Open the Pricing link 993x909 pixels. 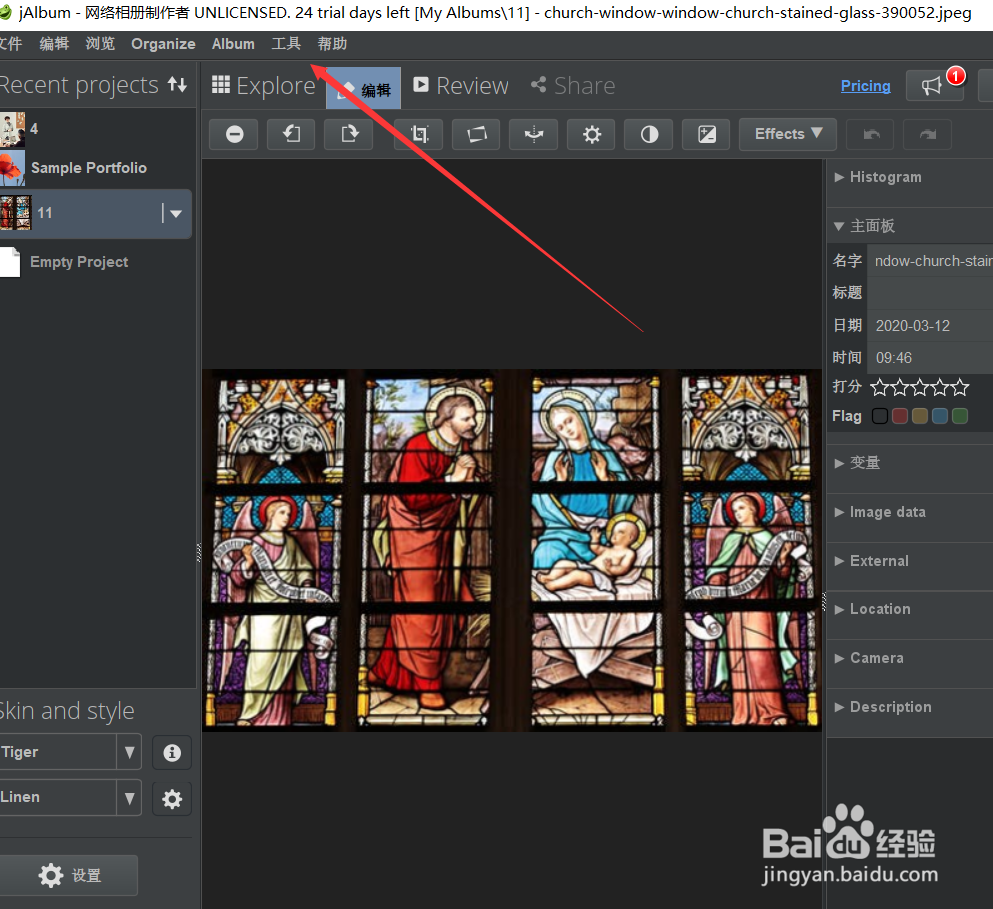(865, 86)
